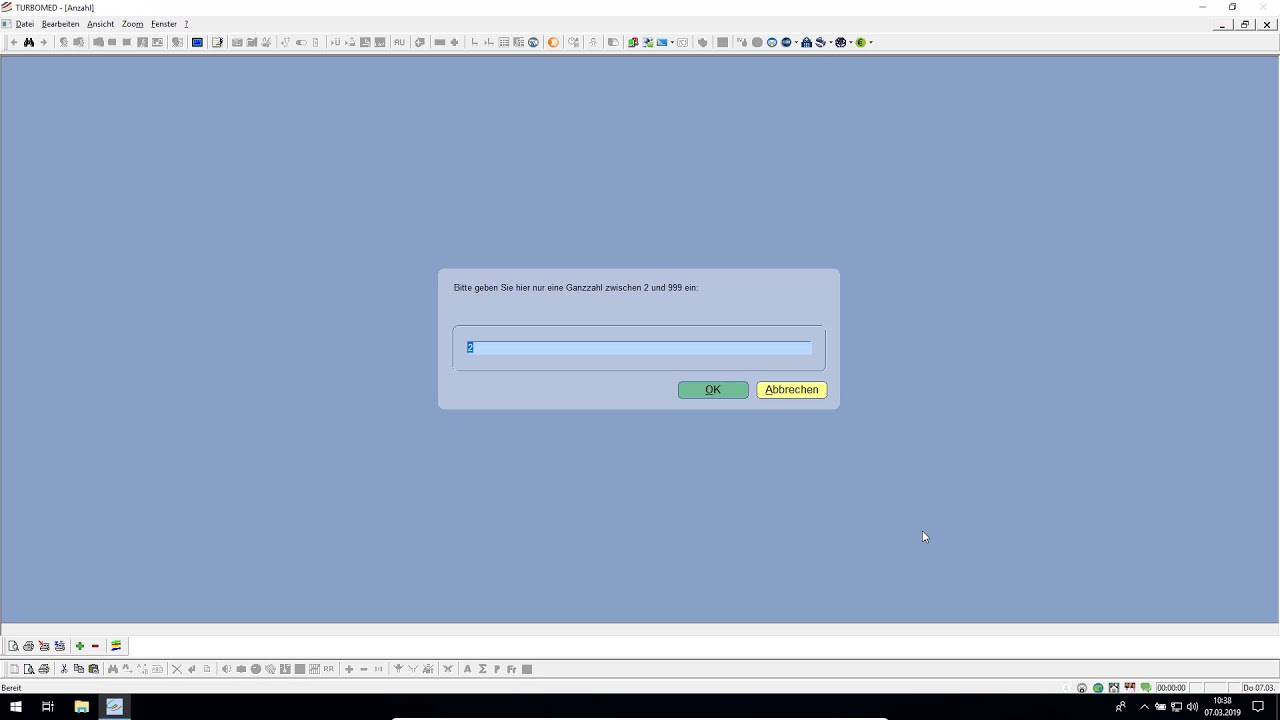Viewport: 1280px width, 720px height.
Task: Click the AU toolbar button
Action: (x=399, y=42)
